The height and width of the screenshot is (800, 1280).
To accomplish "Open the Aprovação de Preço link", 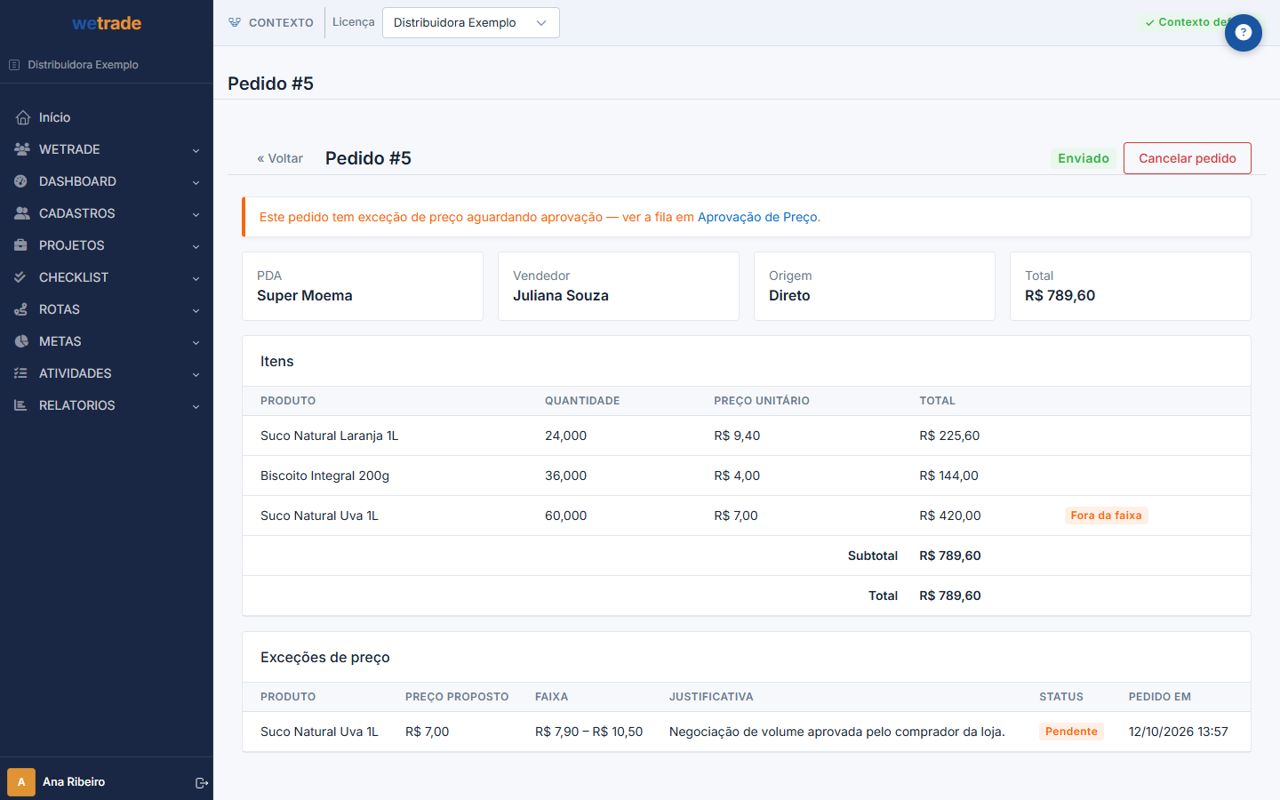I will coord(757,216).
